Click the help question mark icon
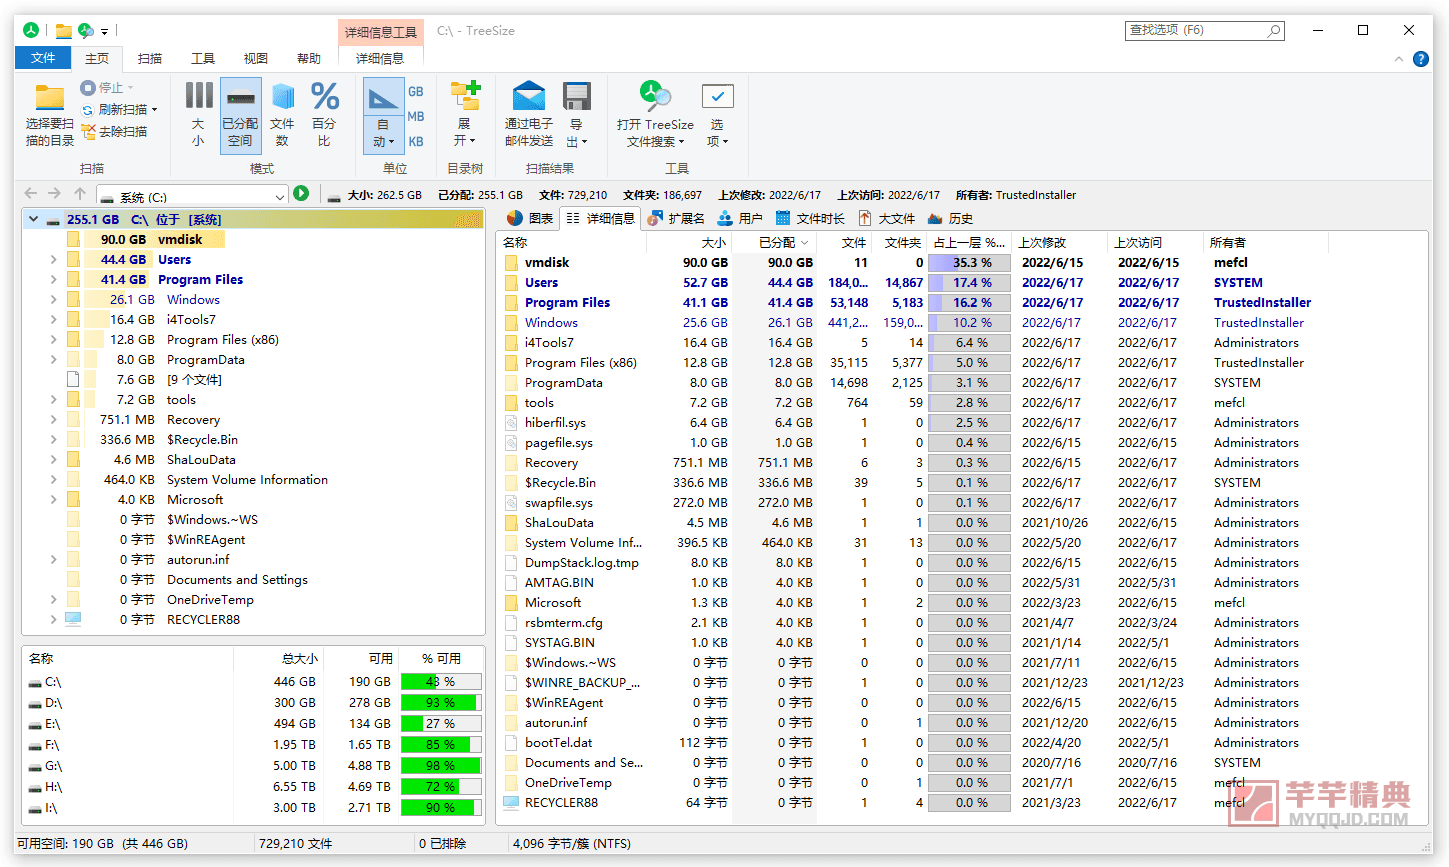Image resolution: width=1449 pixels, height=867 pixels. click(1420, 59)
